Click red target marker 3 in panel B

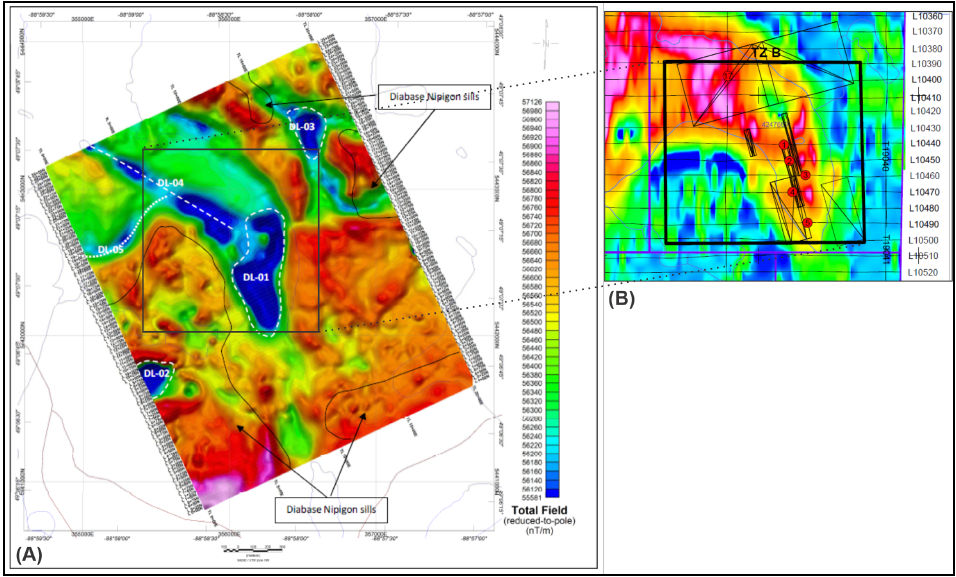[805, 175]
